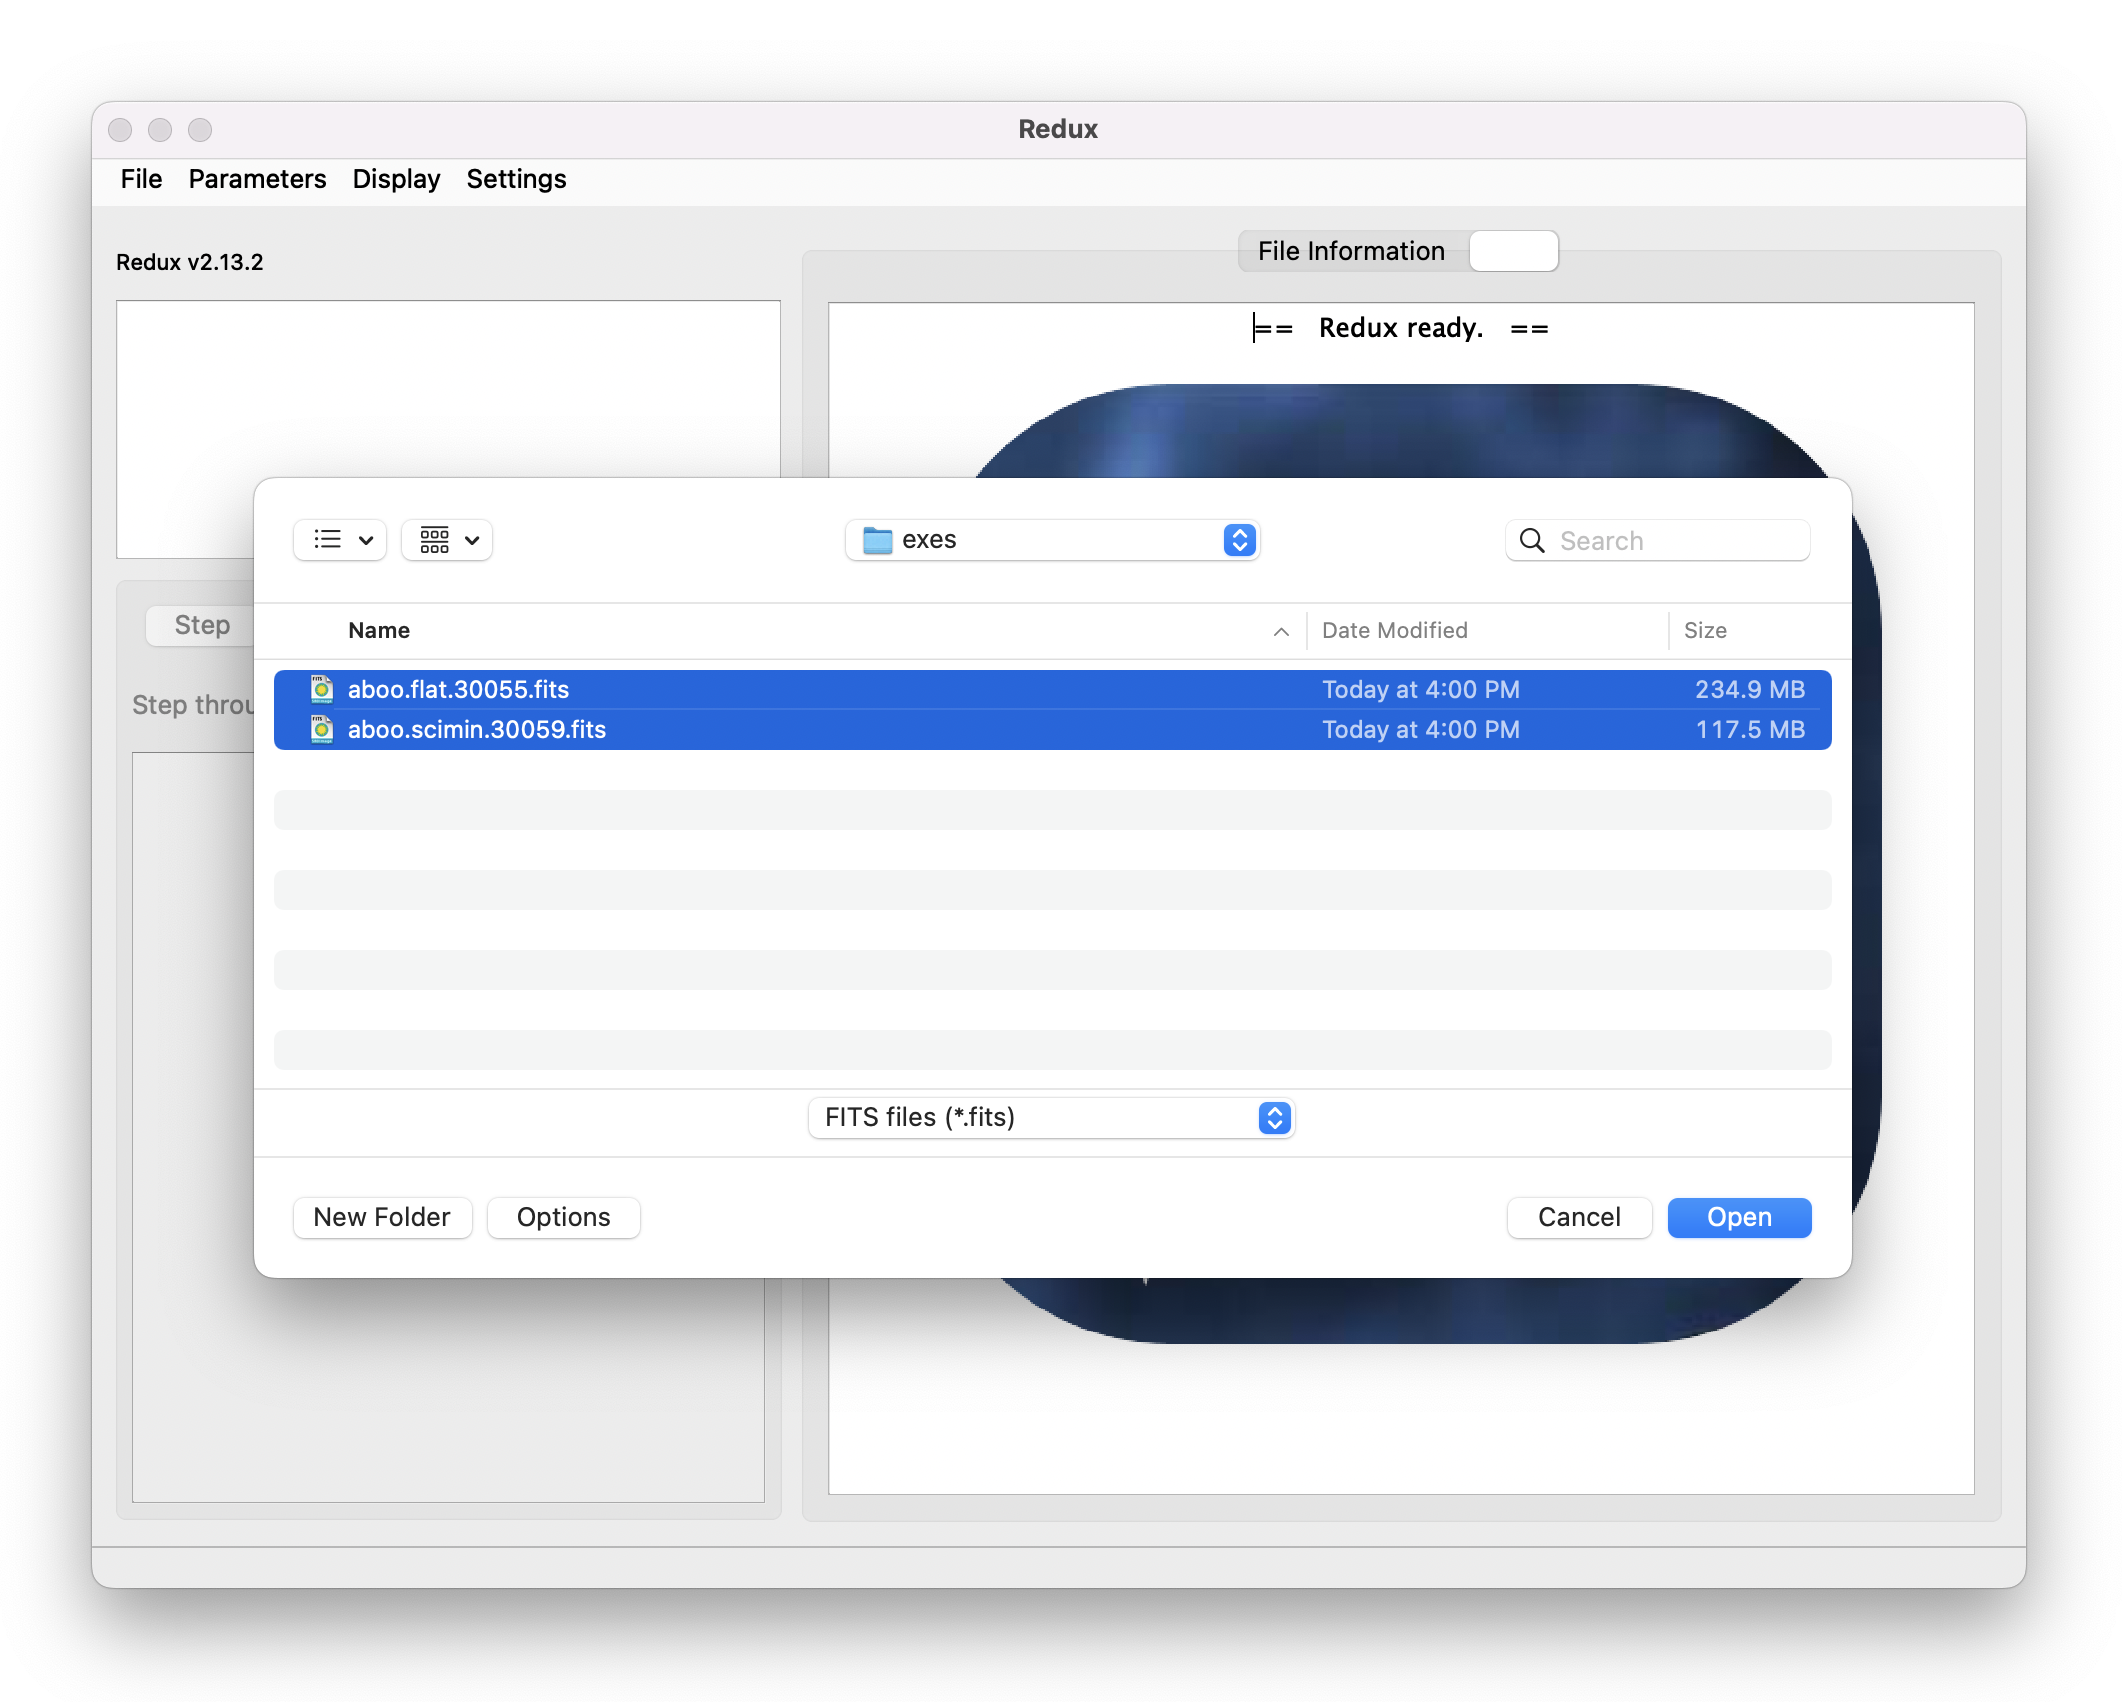Click the search magnifier icon

[x=1530, y=540]
